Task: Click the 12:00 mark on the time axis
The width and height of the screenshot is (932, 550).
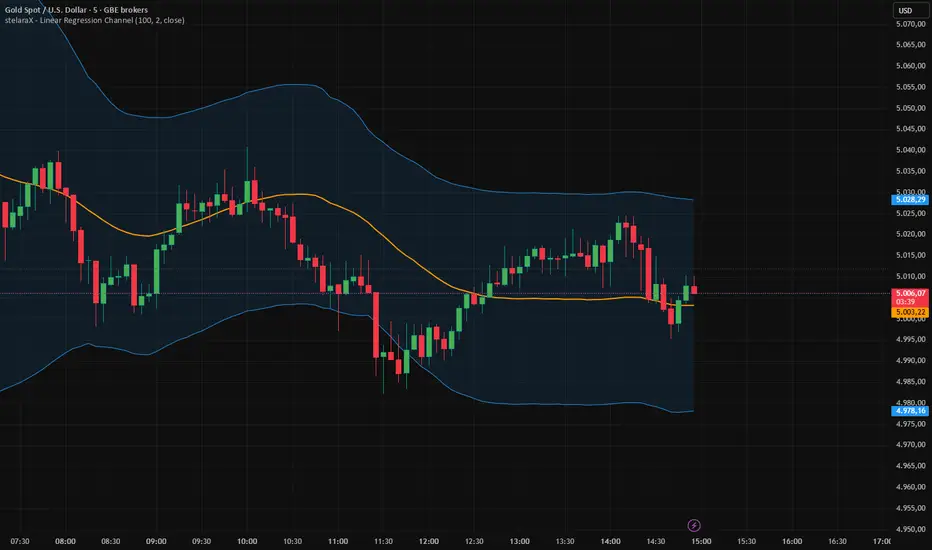Action: click(x=429, y=539)
